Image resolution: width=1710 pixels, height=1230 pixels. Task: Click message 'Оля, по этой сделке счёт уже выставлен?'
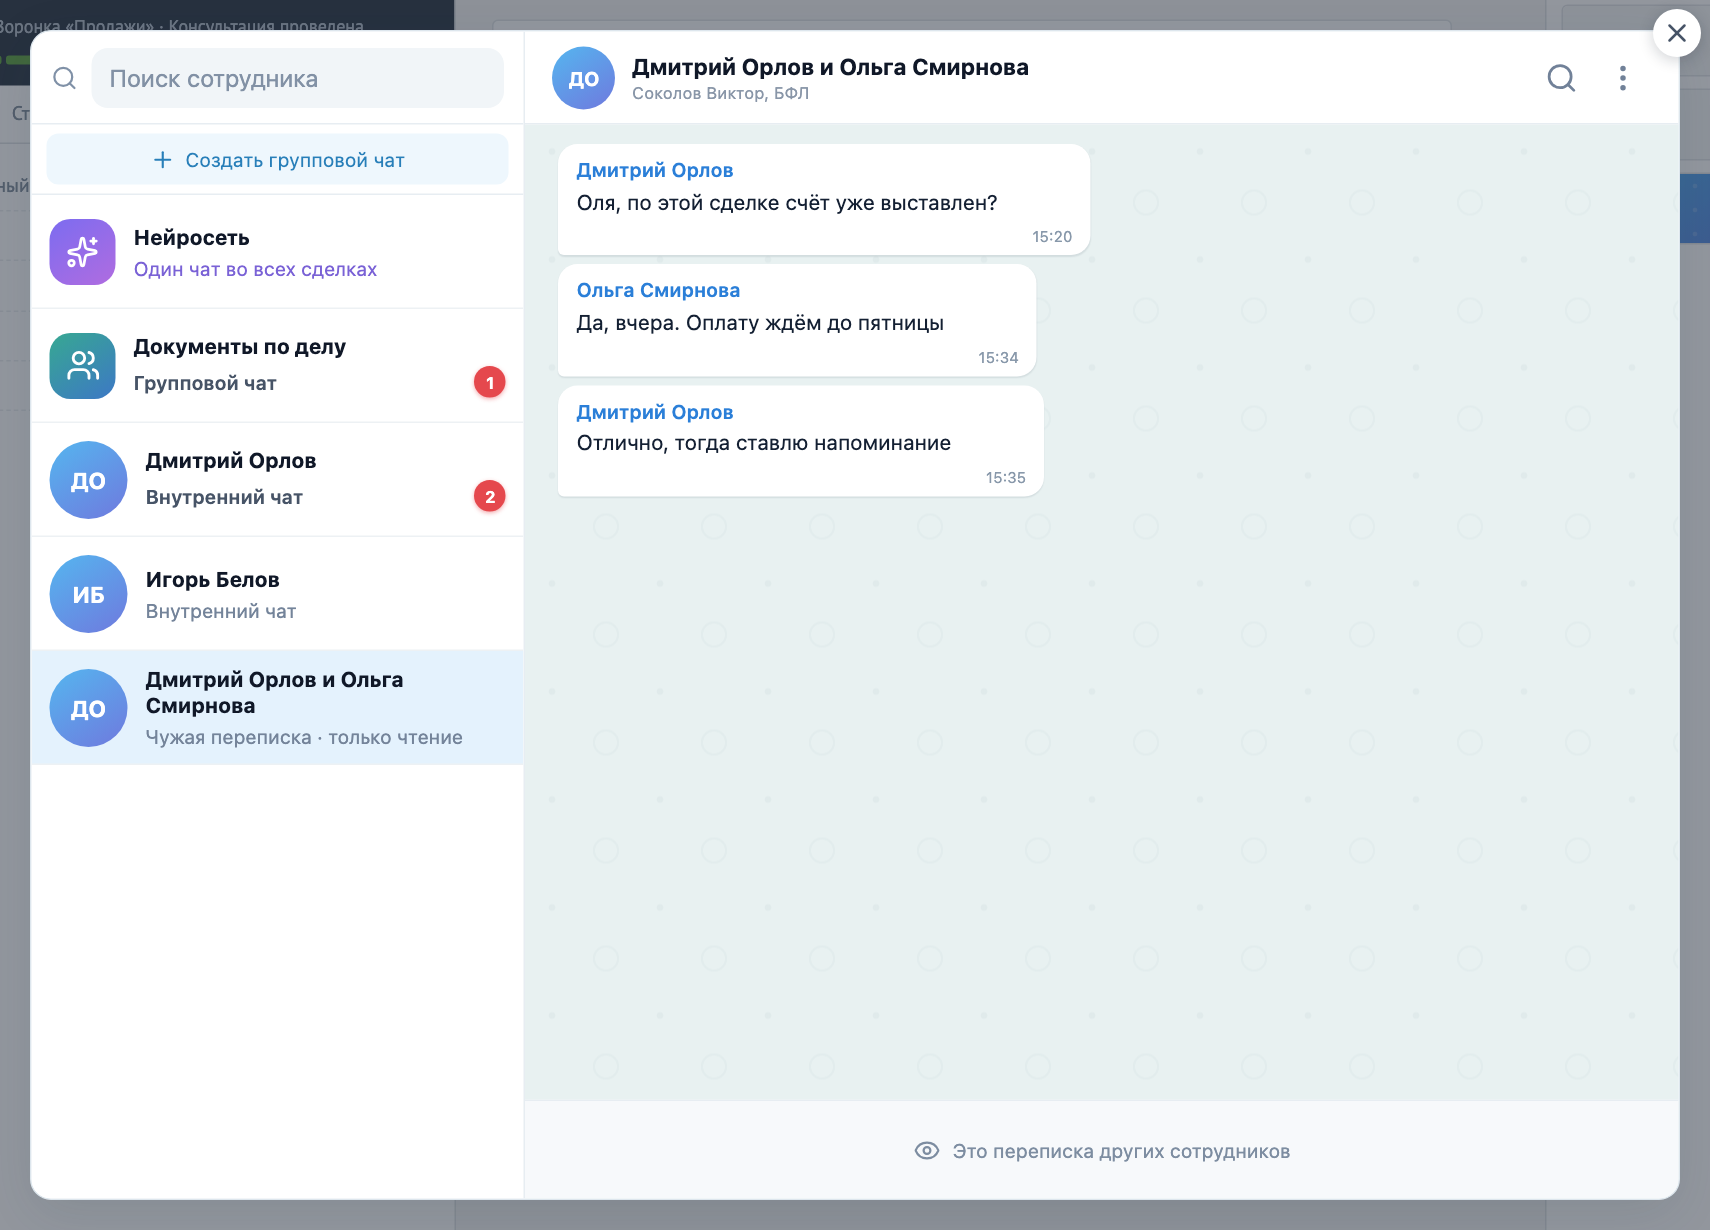(787, 203)
